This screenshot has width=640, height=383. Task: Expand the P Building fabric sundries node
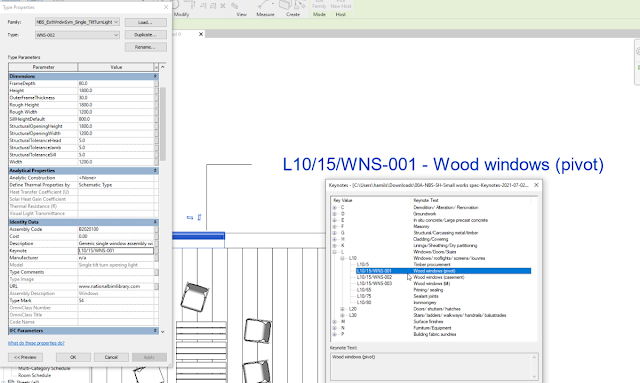[335, 334]
